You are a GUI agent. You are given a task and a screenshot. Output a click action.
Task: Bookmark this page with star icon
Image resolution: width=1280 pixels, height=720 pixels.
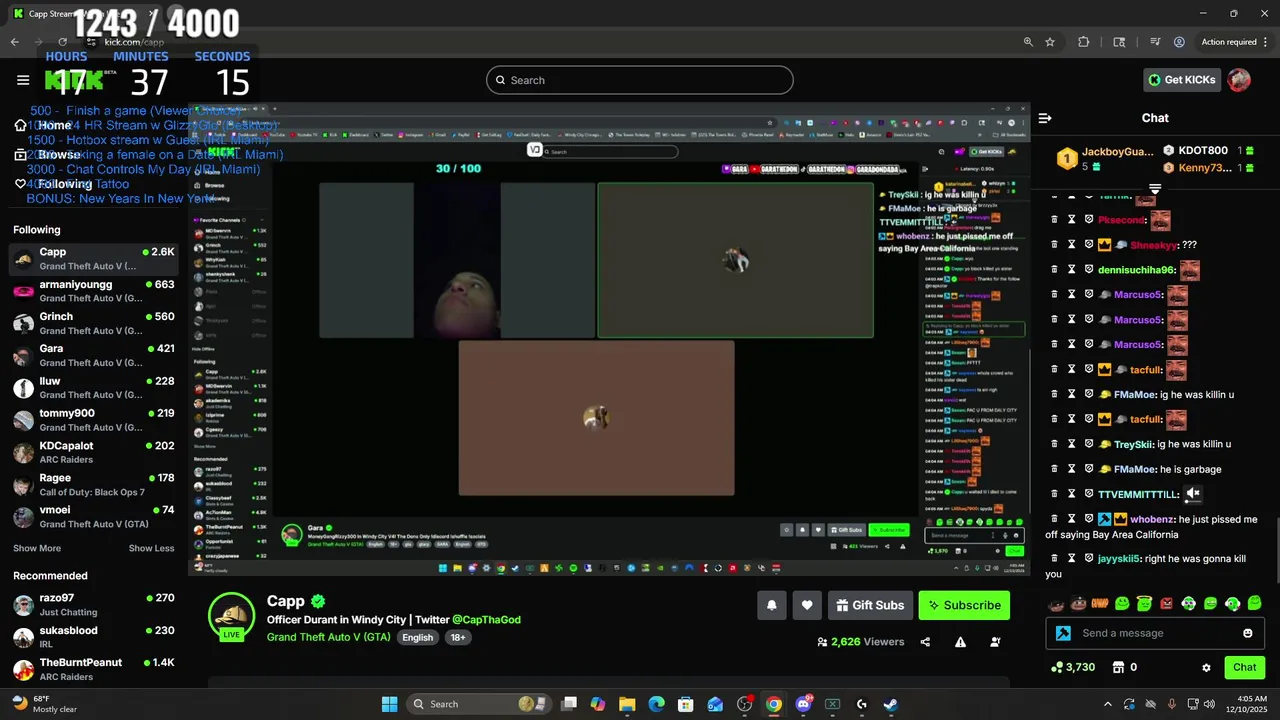coord(1050,42)
